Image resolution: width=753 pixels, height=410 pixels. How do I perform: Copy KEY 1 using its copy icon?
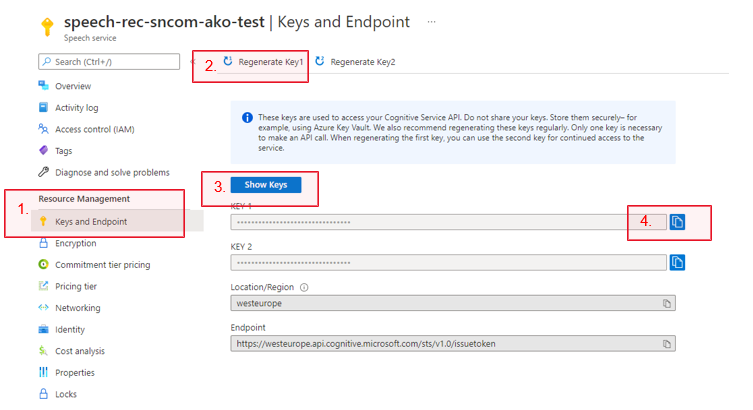click(677, 222)
